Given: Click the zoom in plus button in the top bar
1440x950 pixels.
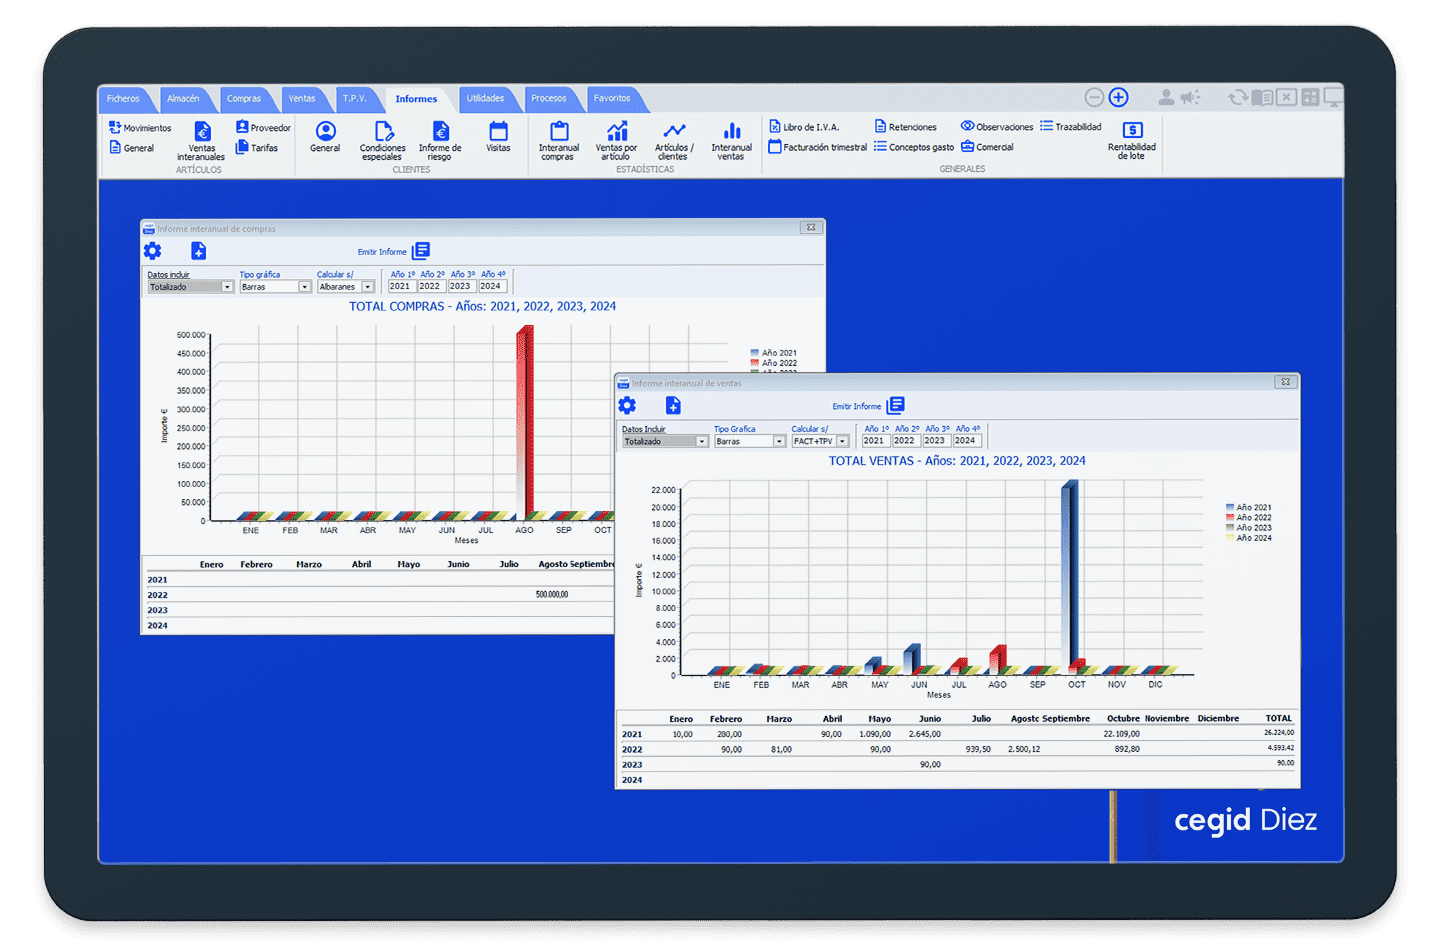Looking at the screenshot, I should (1119, 97).
